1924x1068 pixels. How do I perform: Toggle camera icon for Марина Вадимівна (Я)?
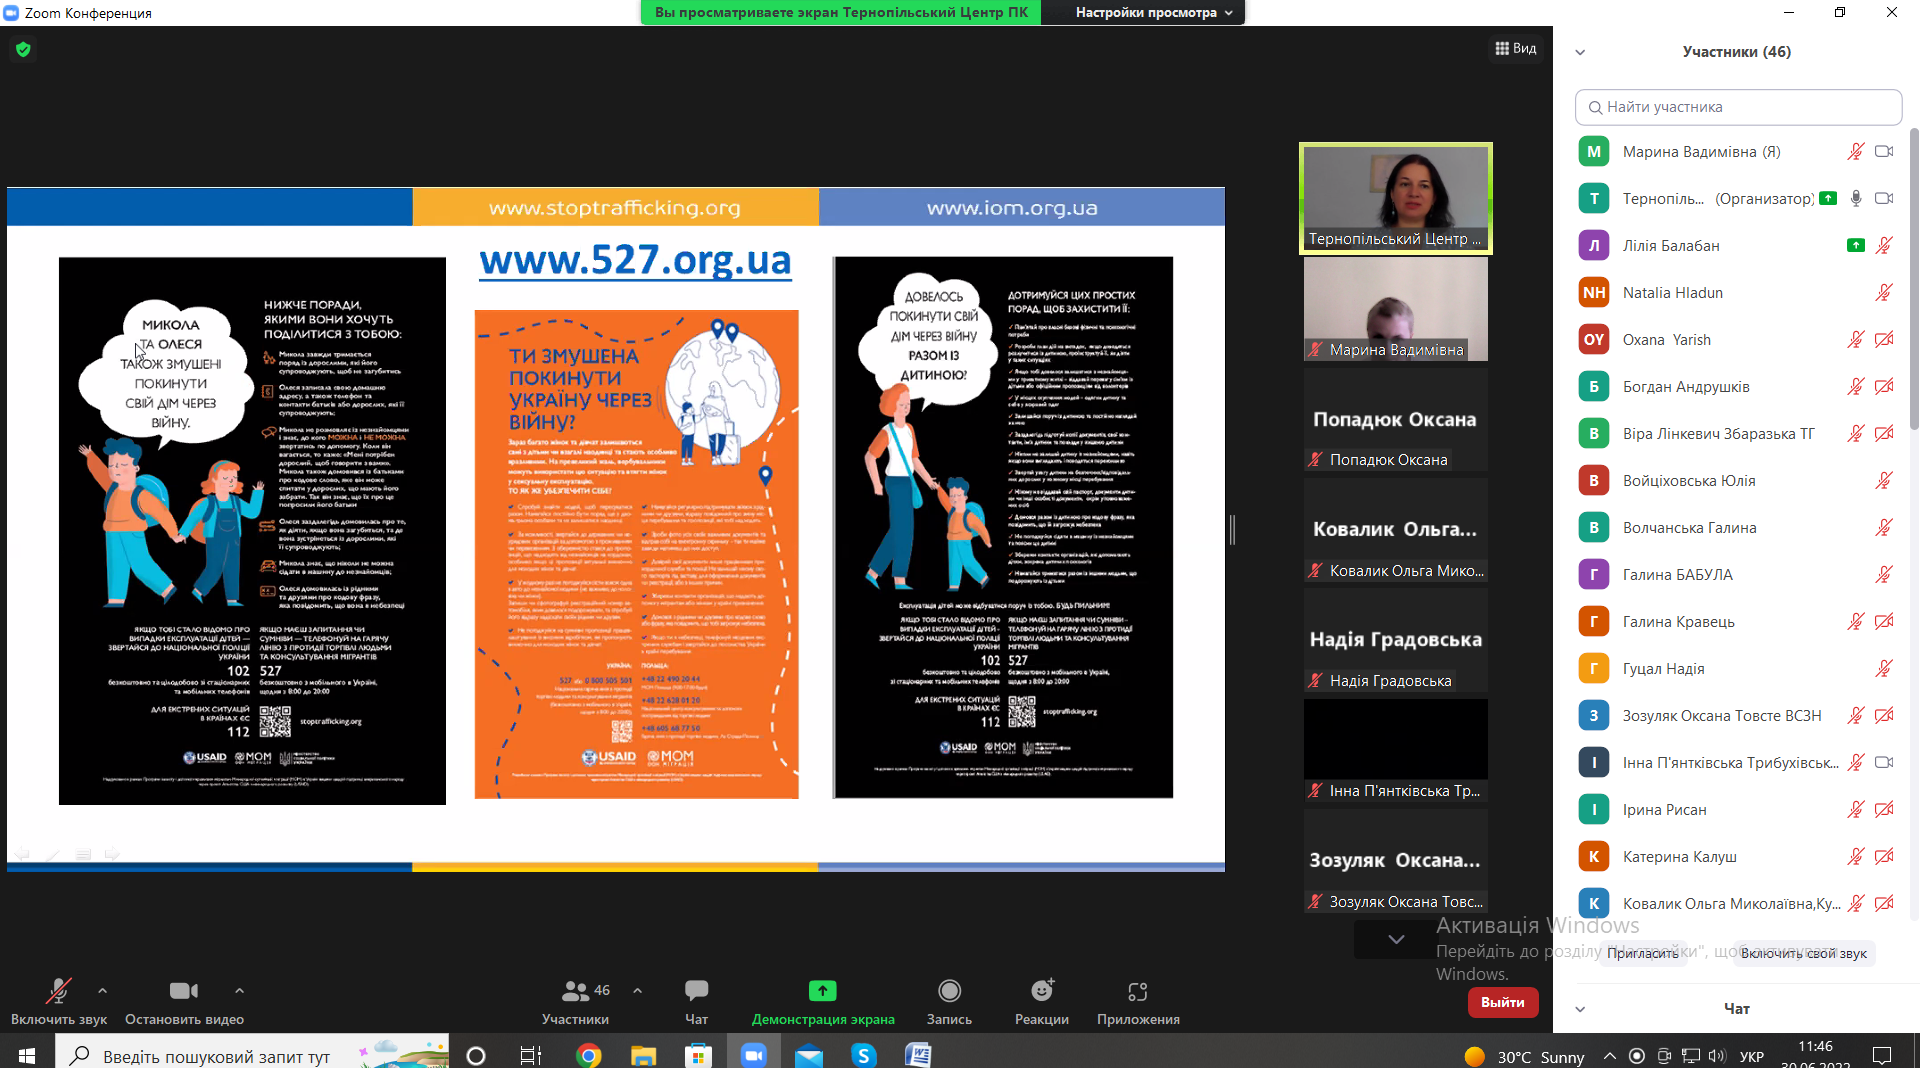click(x=1884, y=151)
